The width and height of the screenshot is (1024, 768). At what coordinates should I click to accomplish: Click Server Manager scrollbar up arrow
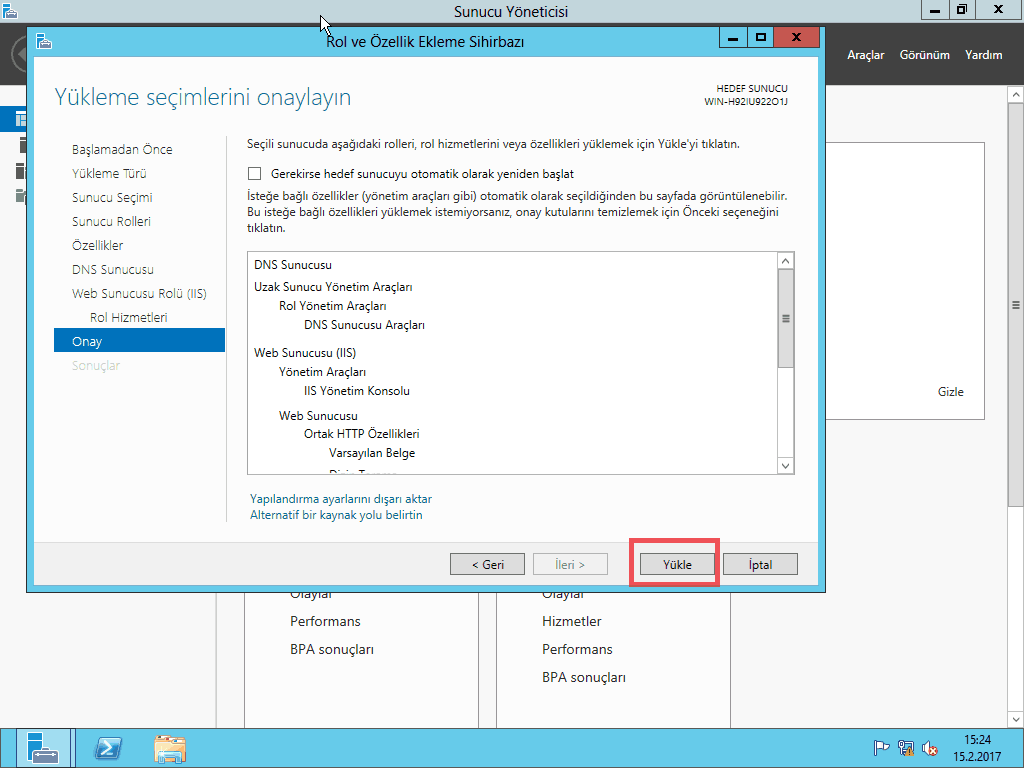pyautogui.click(x=1016, y=94)
